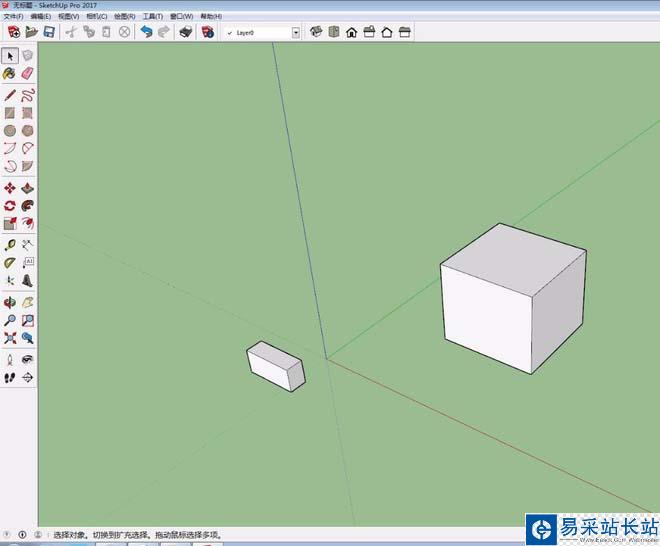Select the Look Around eye tool
This screenshot has height=546, width=660.
[x=27, y=360]
